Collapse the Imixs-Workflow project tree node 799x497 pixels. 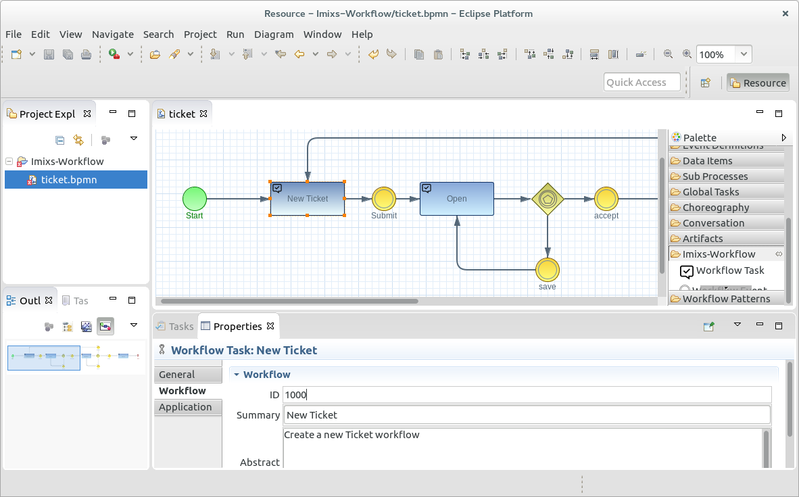click(x=9, y=161)
